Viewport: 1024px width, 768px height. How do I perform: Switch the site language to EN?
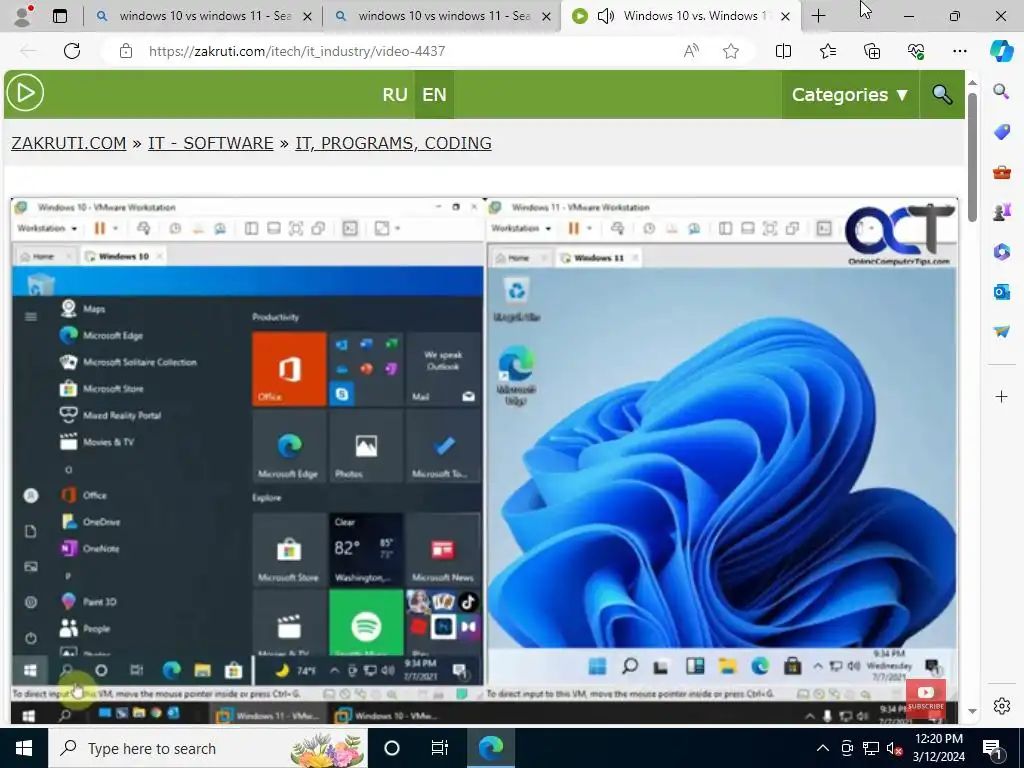(x=434, y=95)
